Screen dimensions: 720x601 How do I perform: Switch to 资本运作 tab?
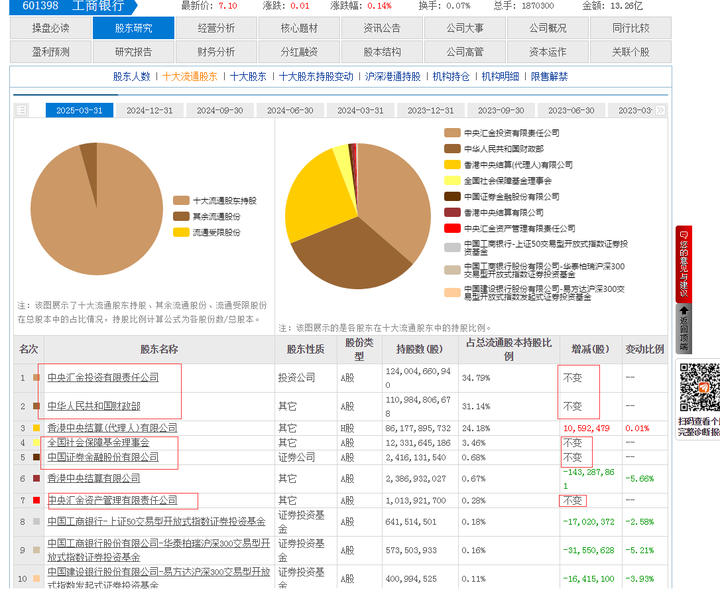point(548,52)
